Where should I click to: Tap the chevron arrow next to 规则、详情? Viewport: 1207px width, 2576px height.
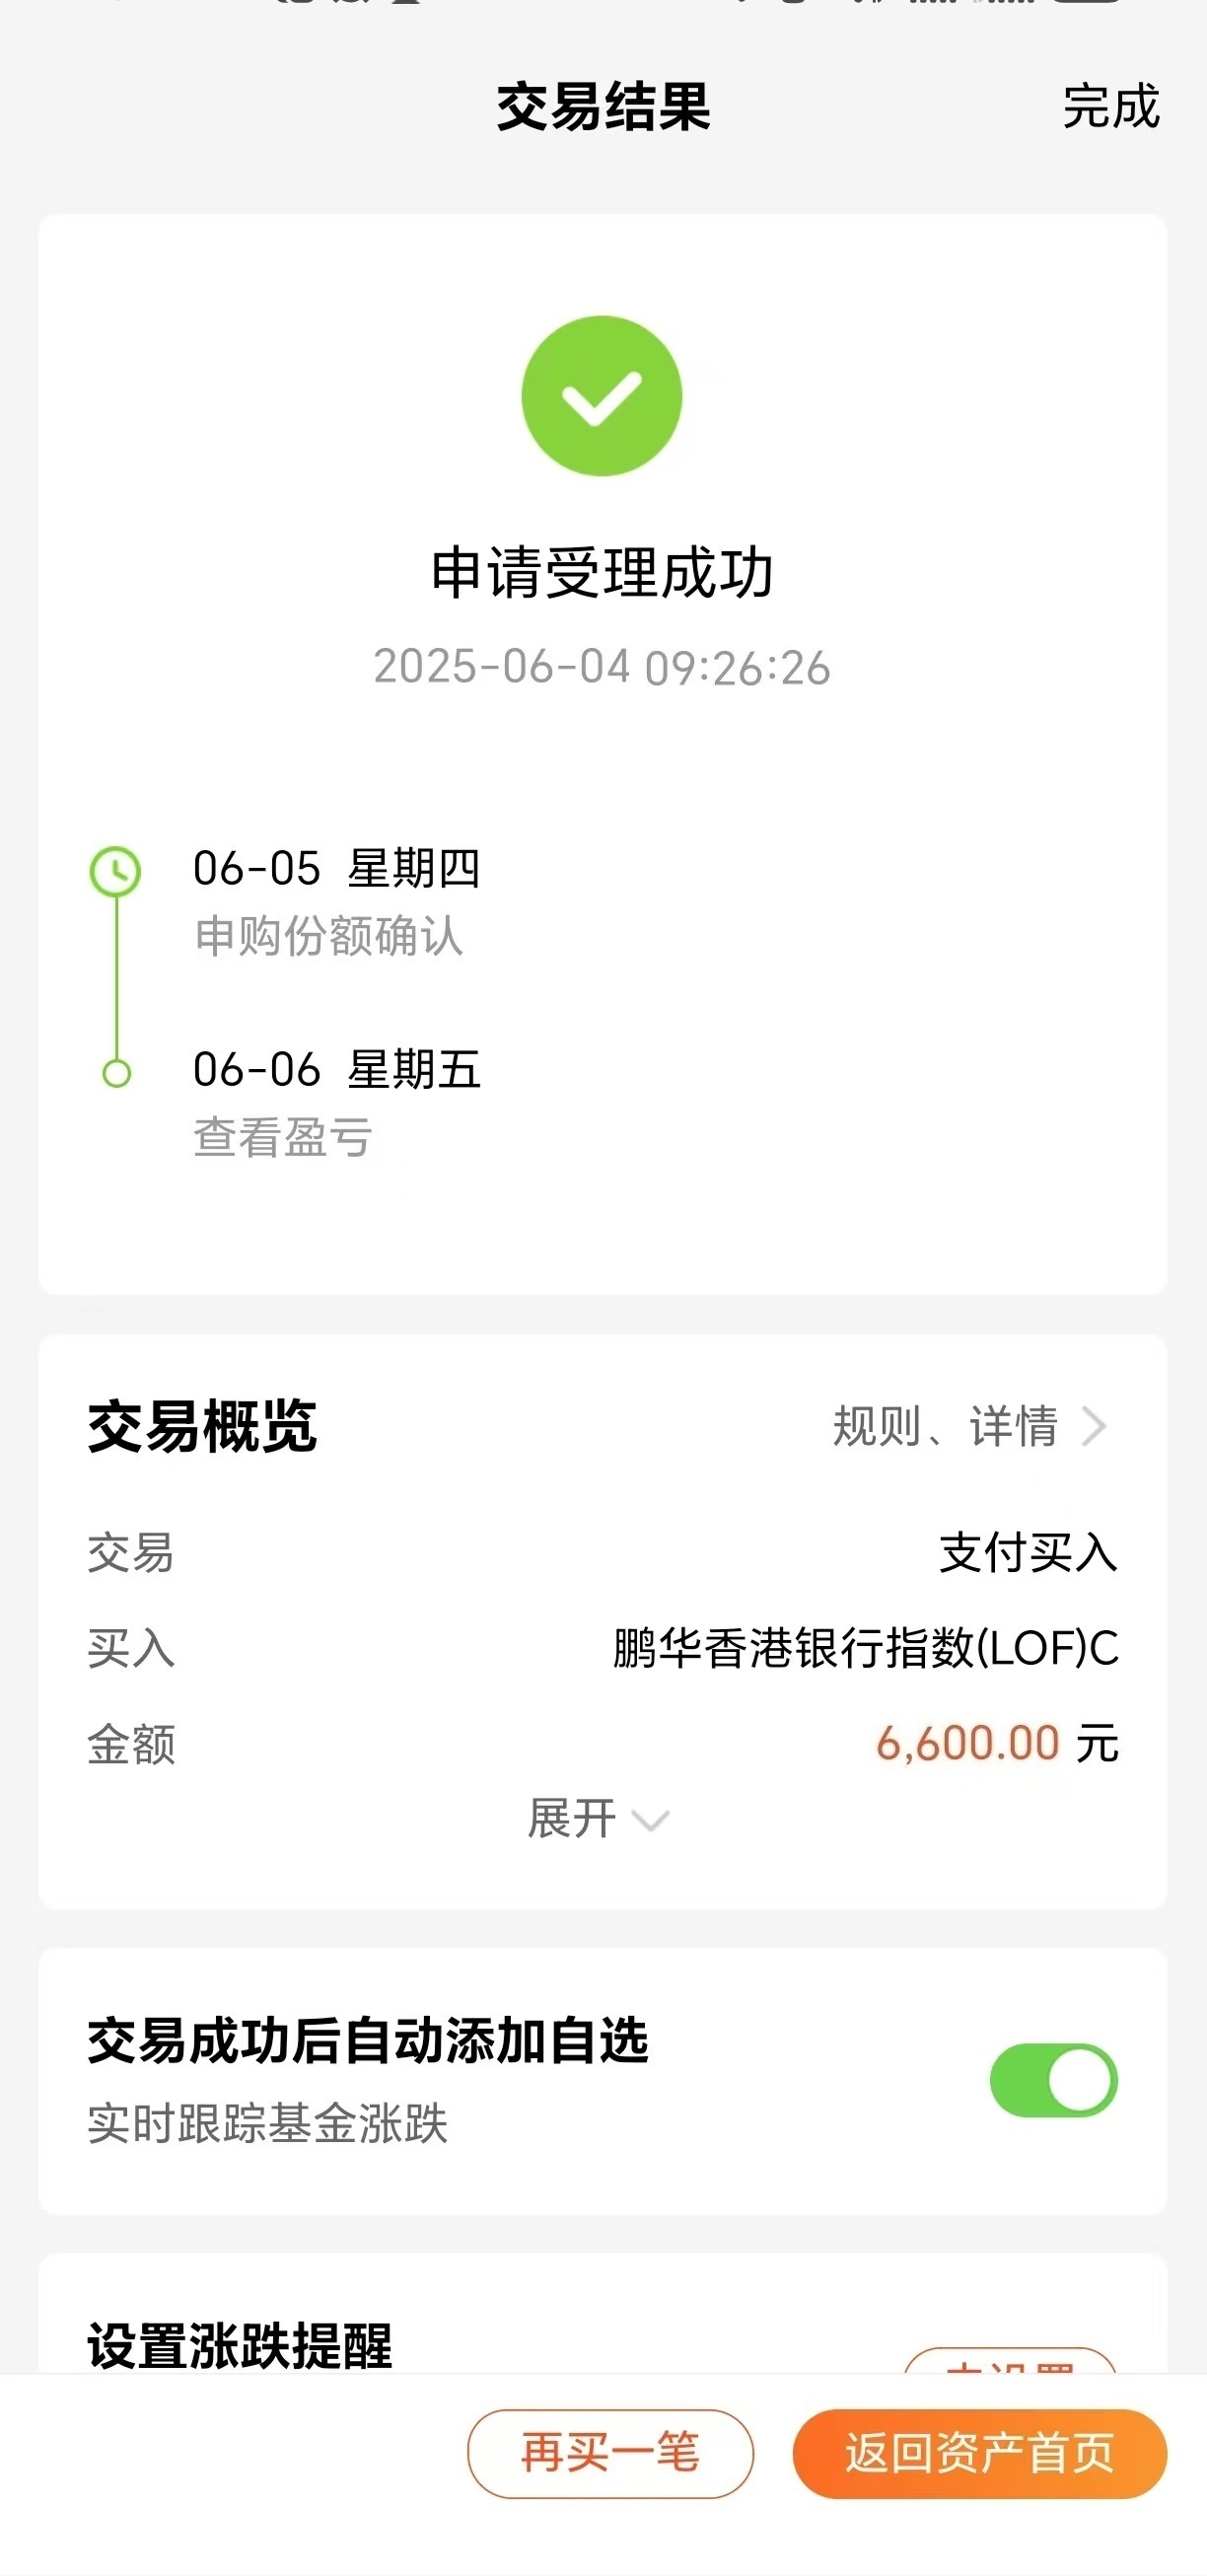point(1094,1426)
